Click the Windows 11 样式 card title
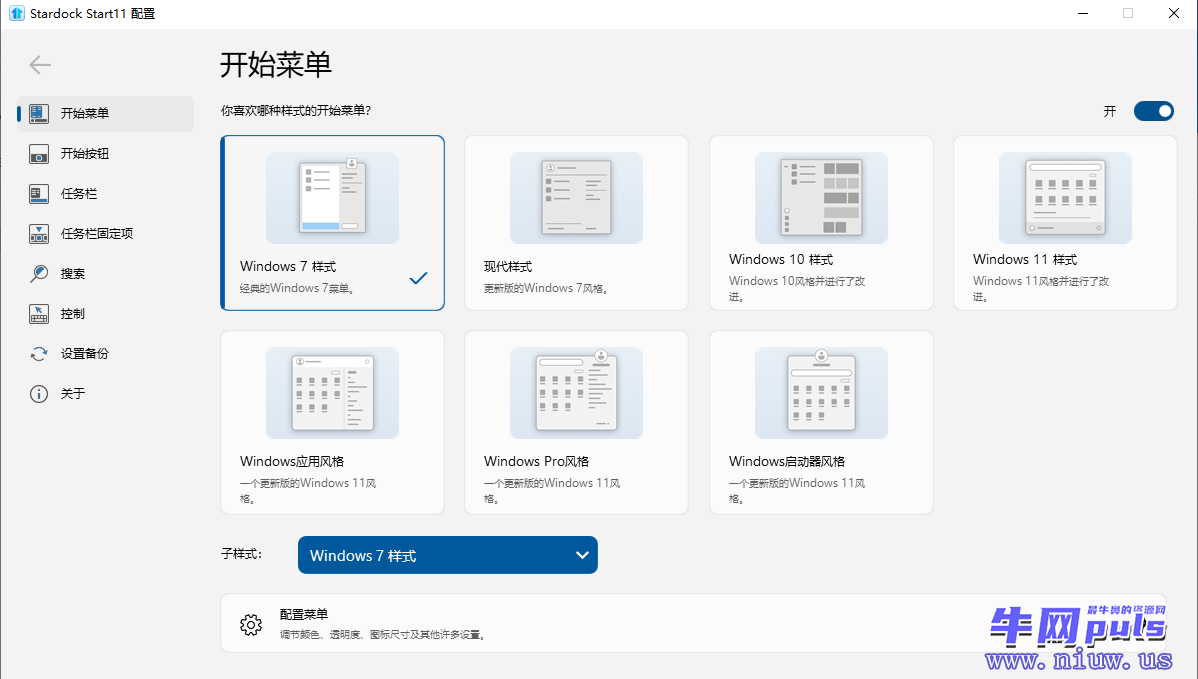This screenshot has height=679, width=1198. coord(1025,260)
